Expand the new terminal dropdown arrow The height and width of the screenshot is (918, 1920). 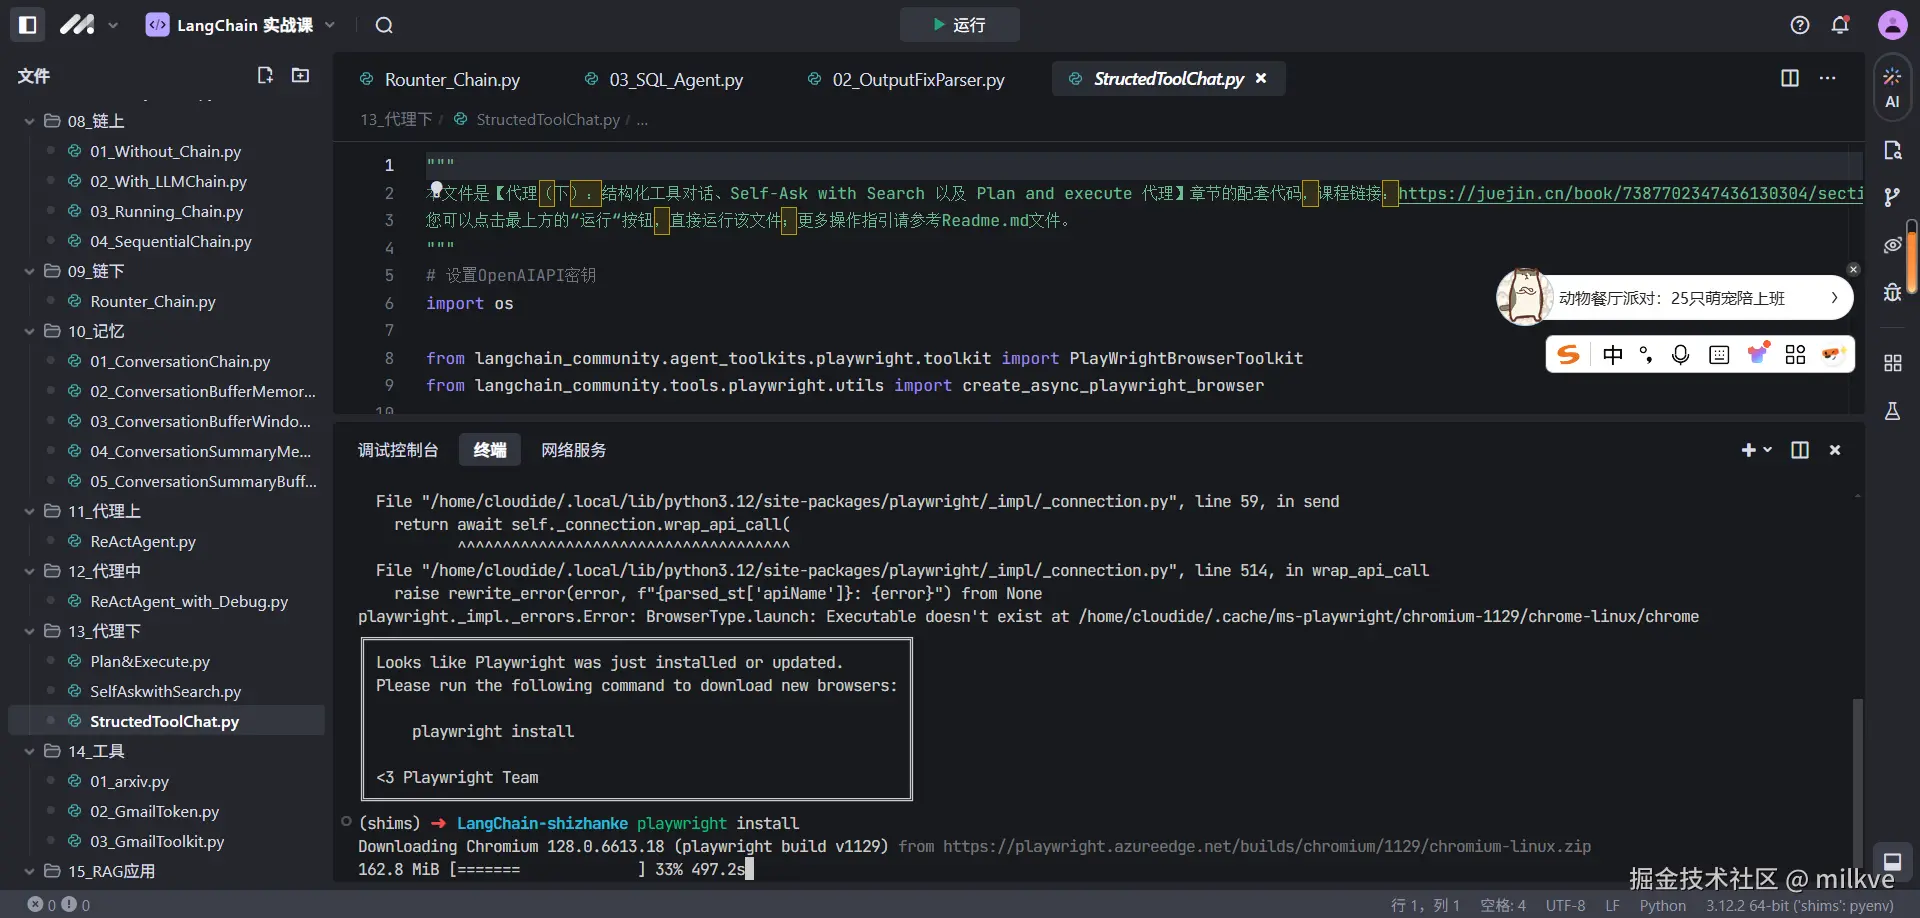coord(1768,450)
